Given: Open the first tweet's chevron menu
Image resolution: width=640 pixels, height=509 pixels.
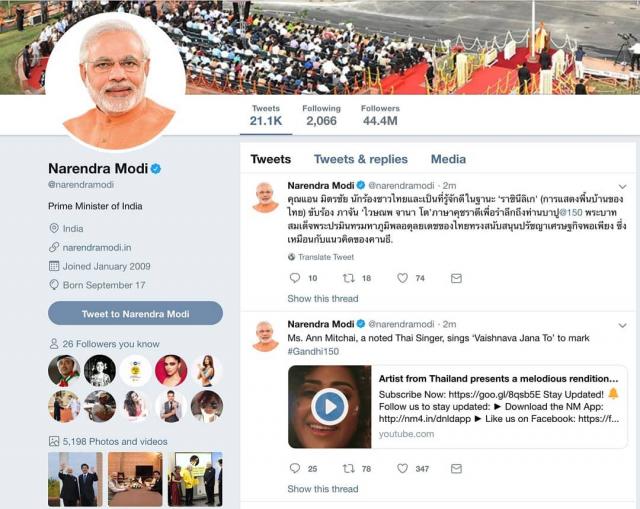Looking at the screenshot, I should 622,187.
